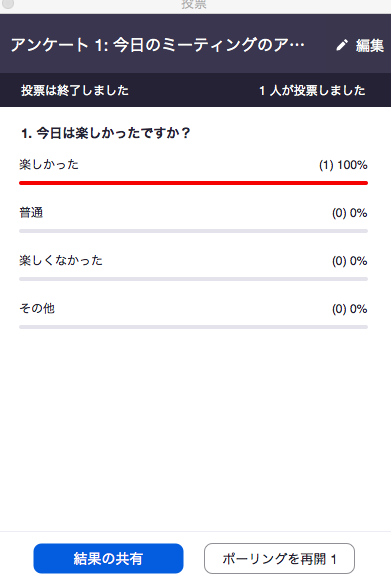Image resolution: width=391 pixels, height=580 pixels.
Task: Click the 結果の共有 share results button
Action: pos(108,558)
